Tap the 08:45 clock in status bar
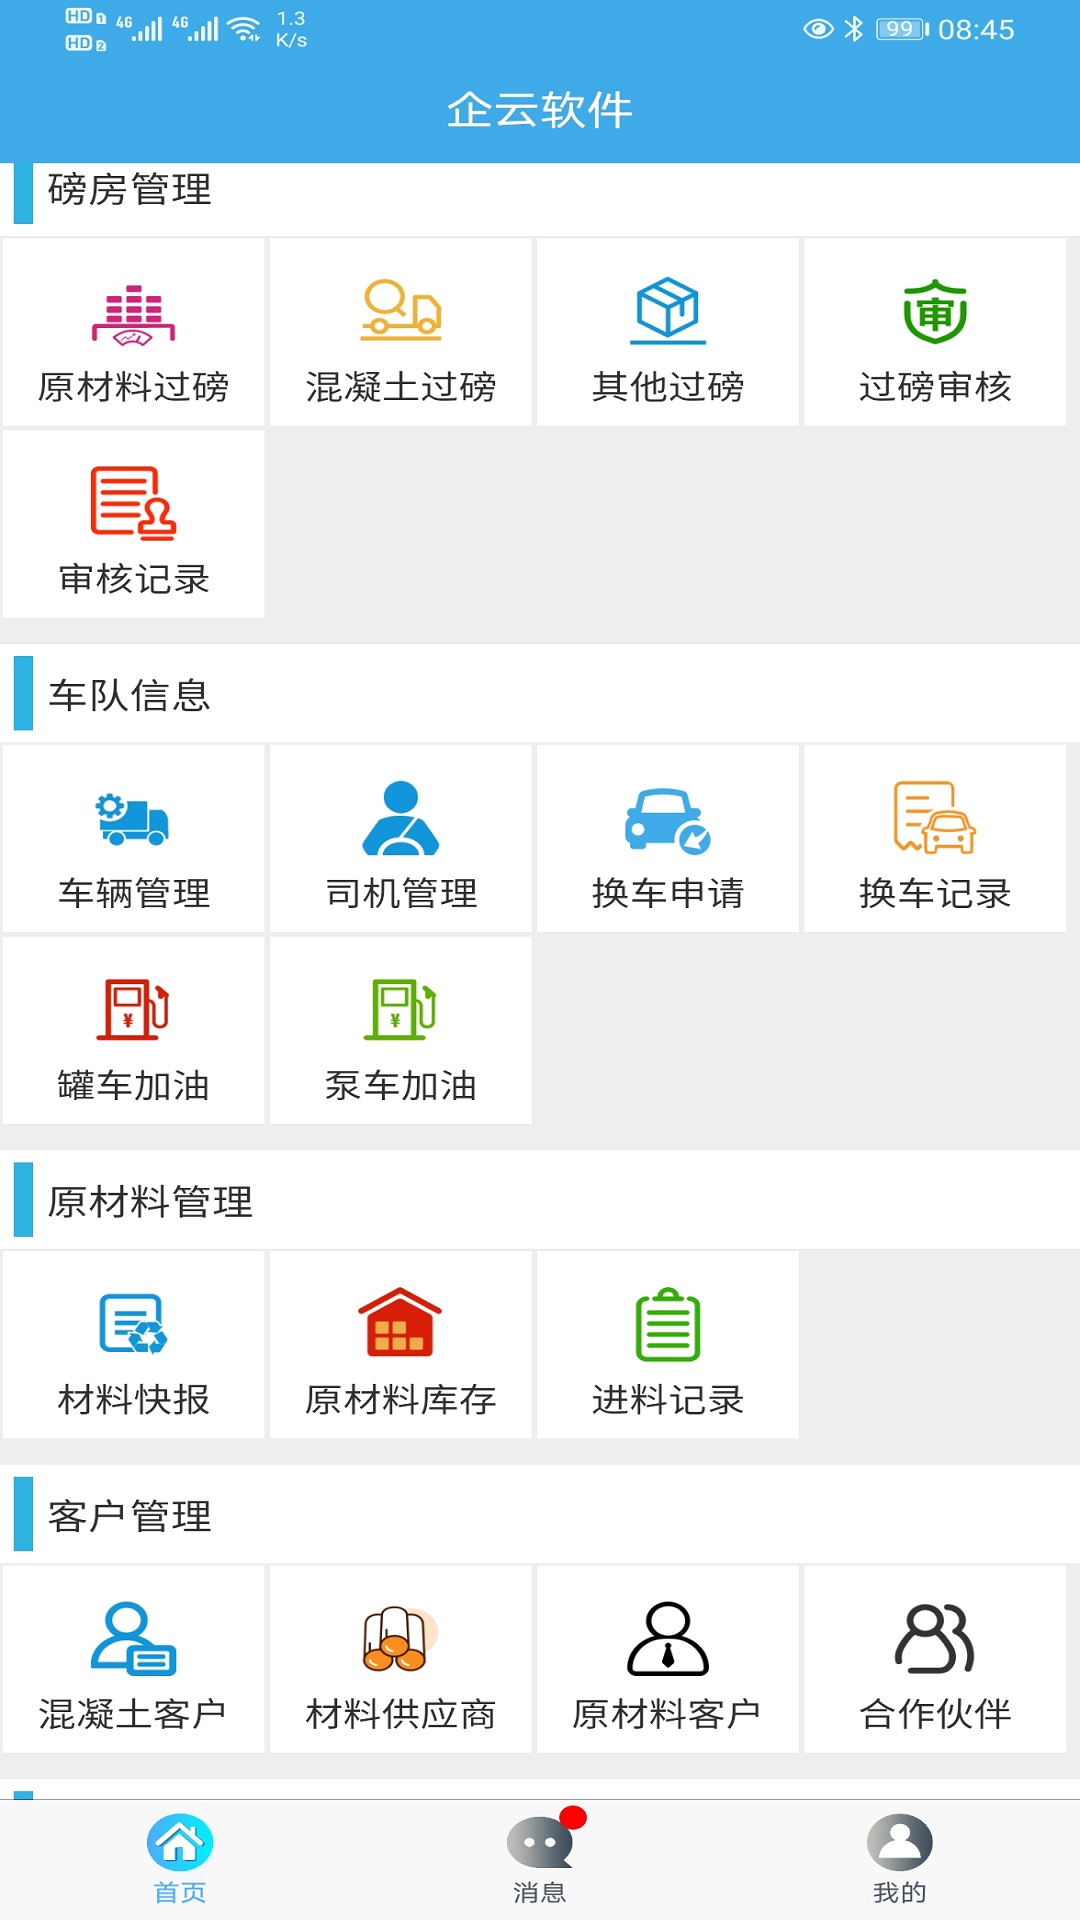 coord(976,30)
